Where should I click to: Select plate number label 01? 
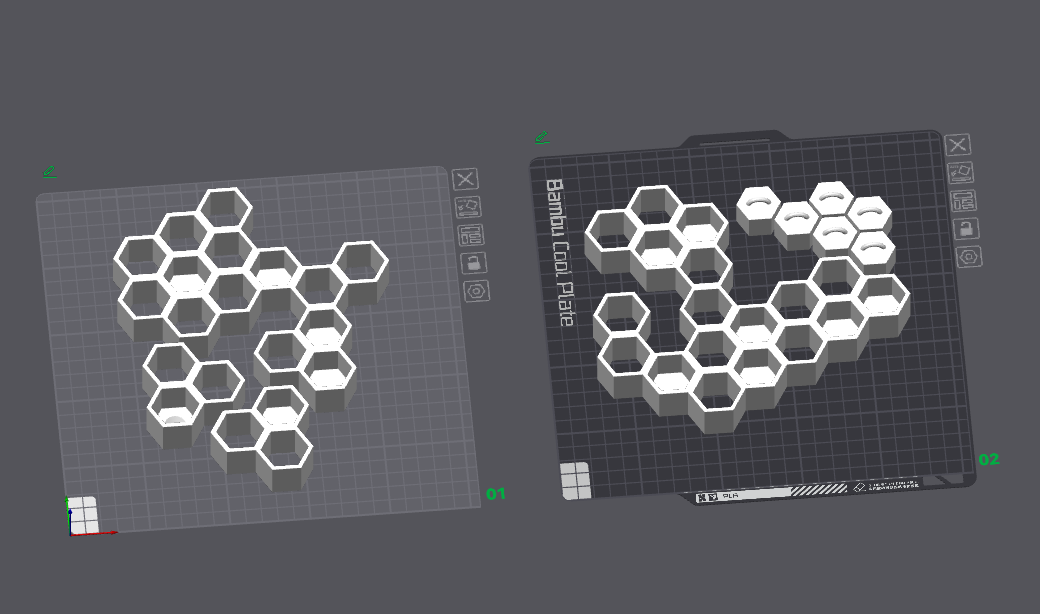point(495,493)
